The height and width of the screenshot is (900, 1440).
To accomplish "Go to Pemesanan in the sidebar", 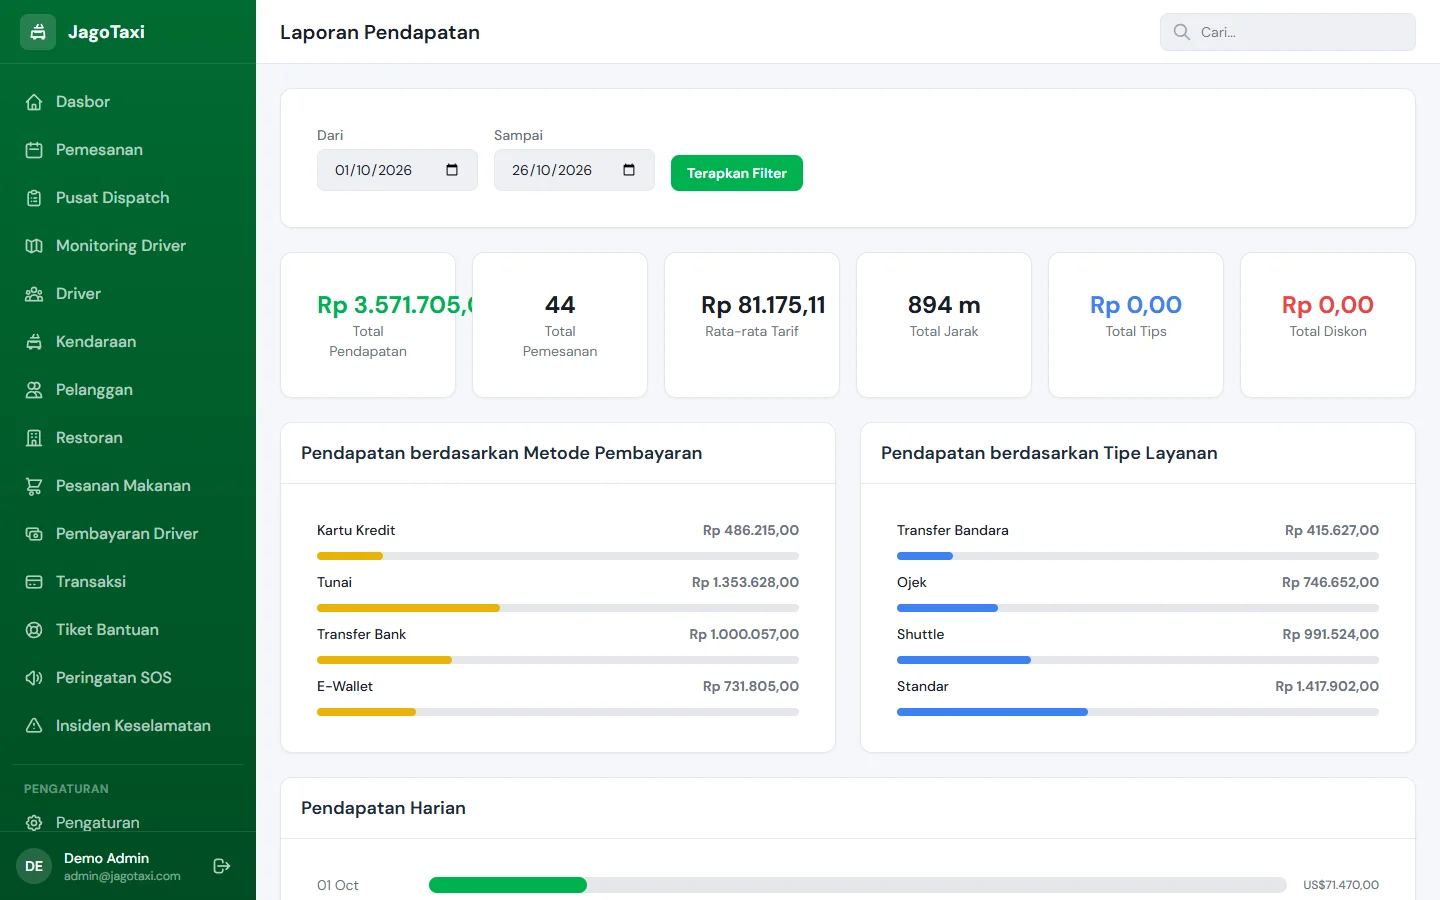I will (128, 150).
